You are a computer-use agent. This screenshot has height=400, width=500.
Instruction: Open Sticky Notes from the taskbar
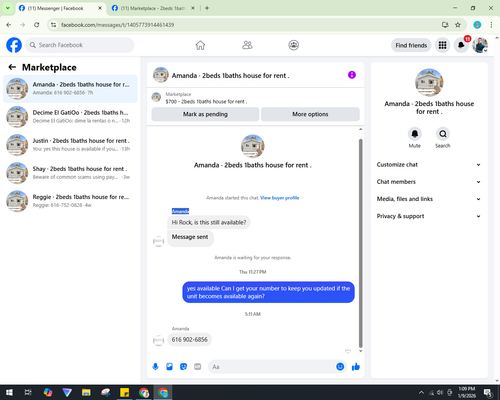[125, 392]
